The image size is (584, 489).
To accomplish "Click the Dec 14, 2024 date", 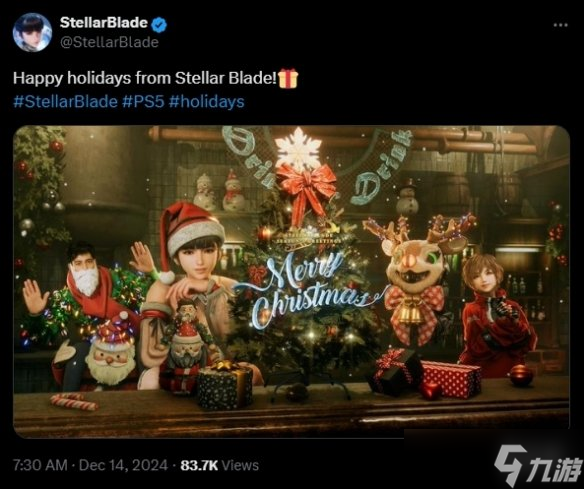I will pyautogui.click(x=123, y=465).
